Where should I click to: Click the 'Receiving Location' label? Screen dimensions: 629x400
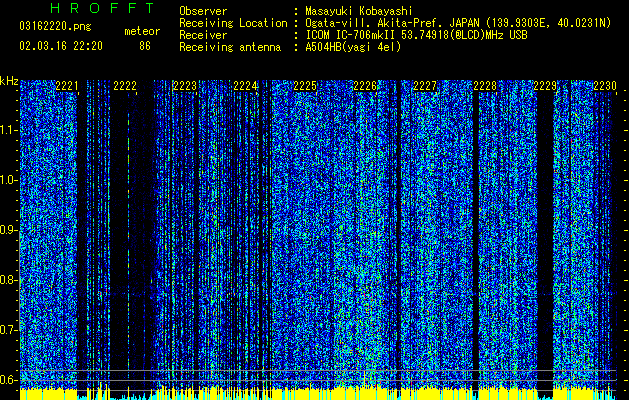pos(233,23)
